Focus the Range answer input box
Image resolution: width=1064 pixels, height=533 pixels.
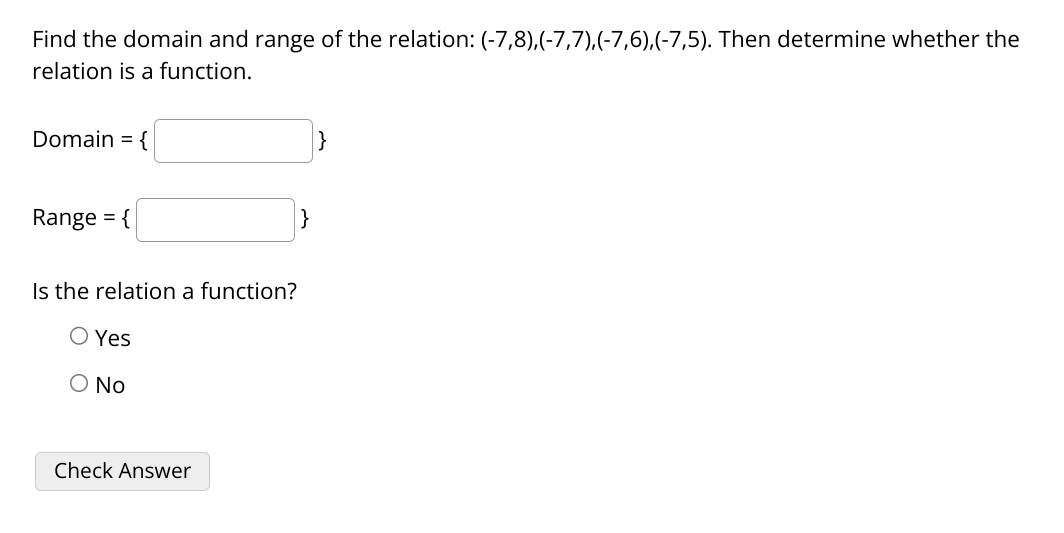pos(215,220)
